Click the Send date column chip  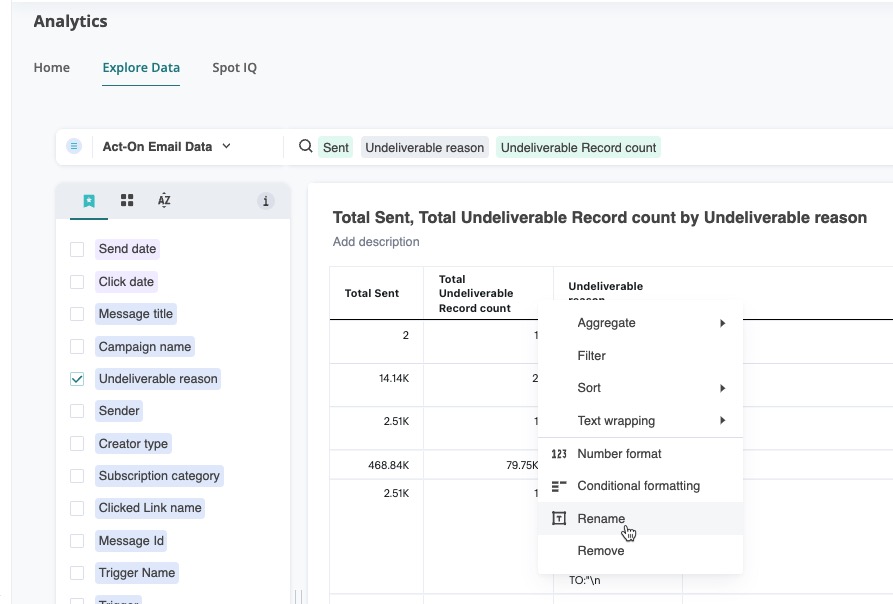127,249
